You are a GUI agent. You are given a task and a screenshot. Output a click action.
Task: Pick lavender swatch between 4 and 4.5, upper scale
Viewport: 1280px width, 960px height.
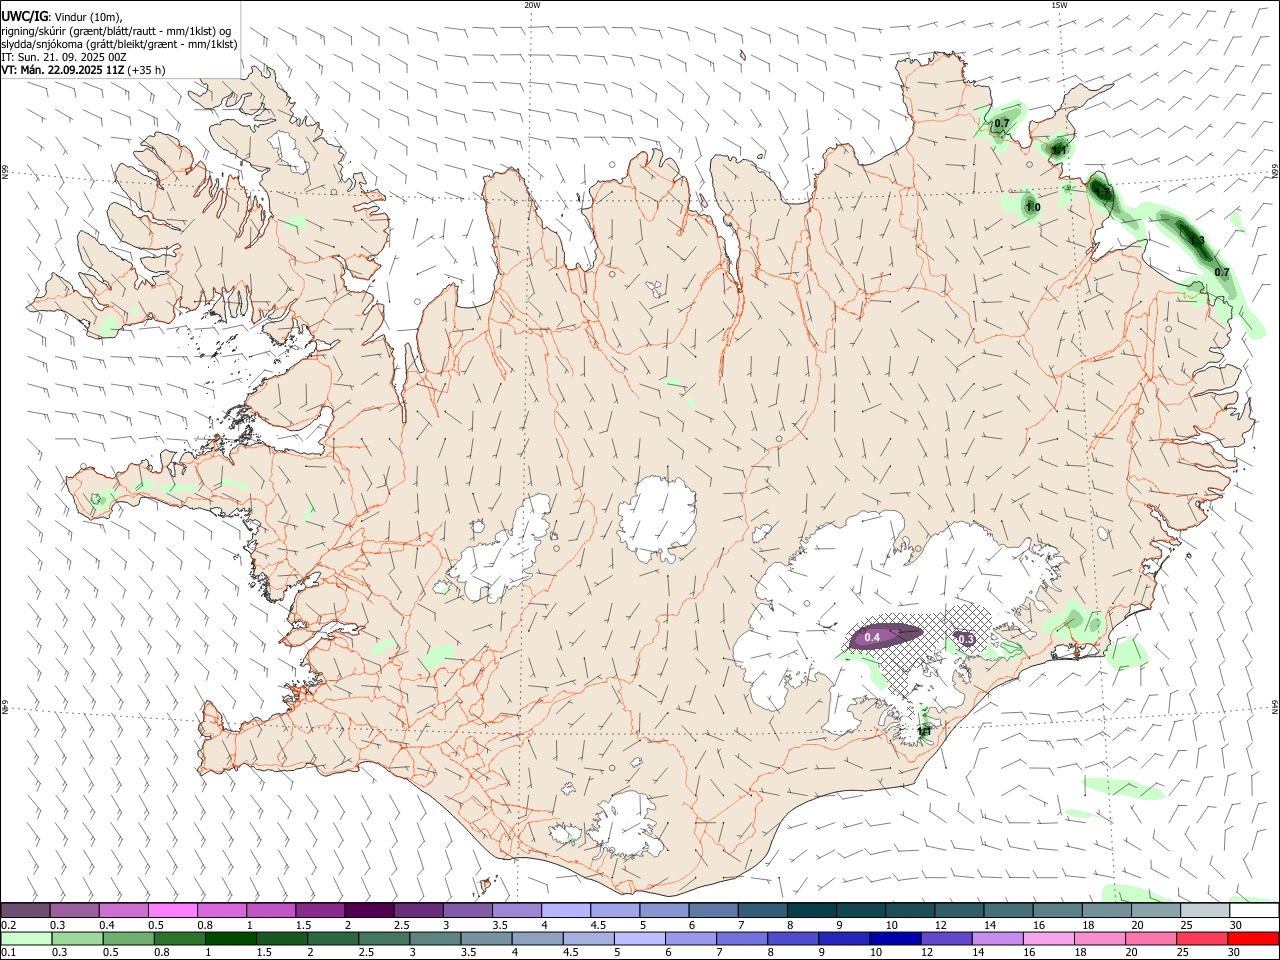(566, 911)
